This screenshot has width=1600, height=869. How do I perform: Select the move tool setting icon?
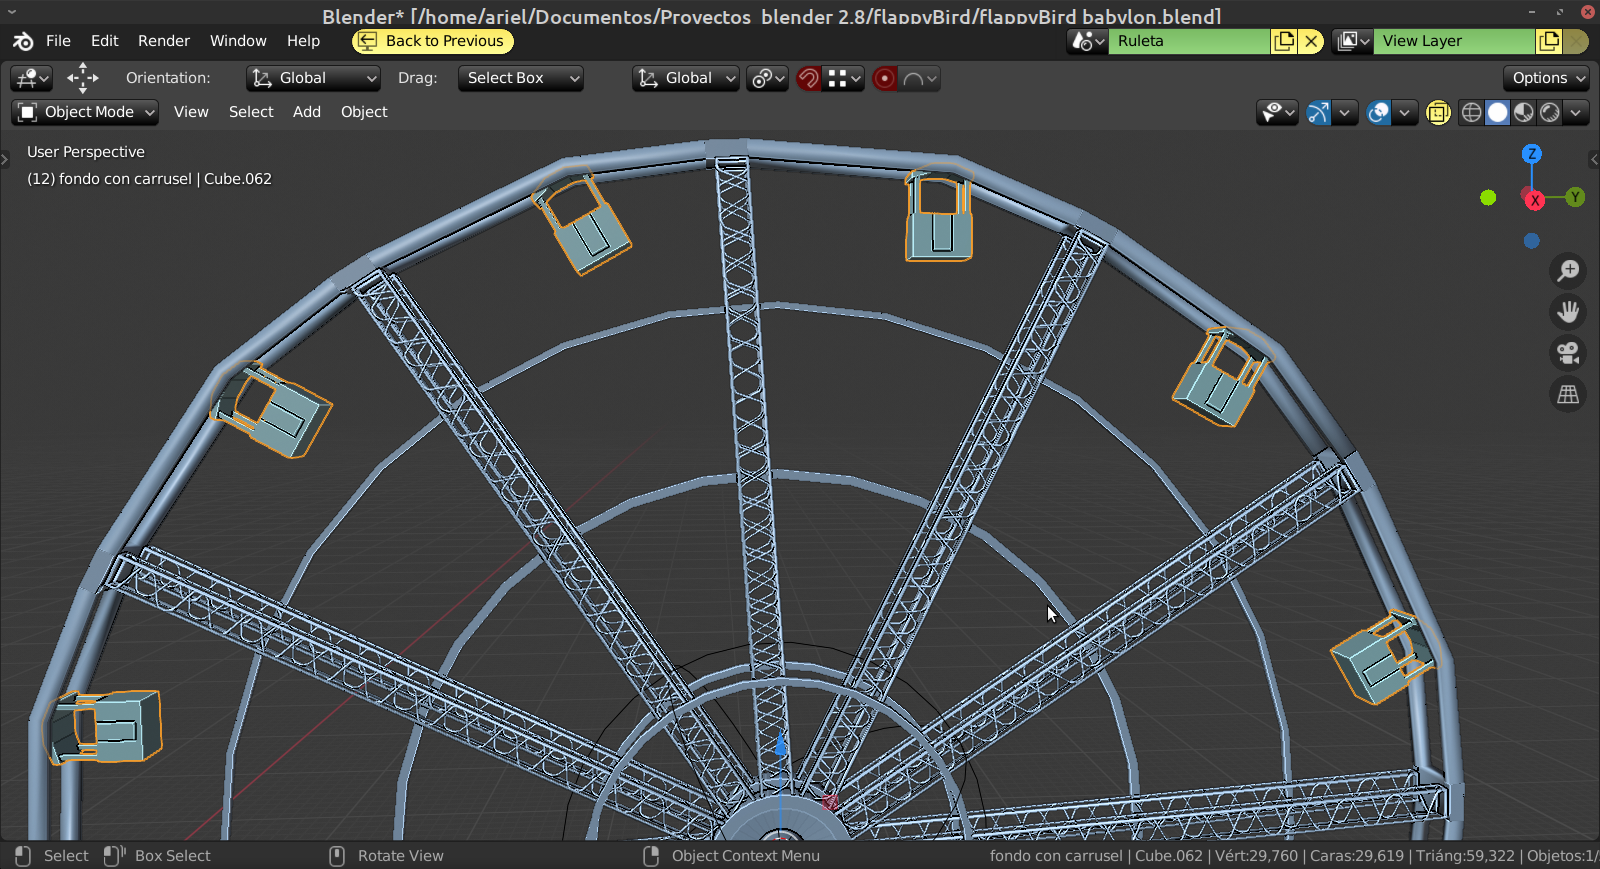tap(83, 78)
